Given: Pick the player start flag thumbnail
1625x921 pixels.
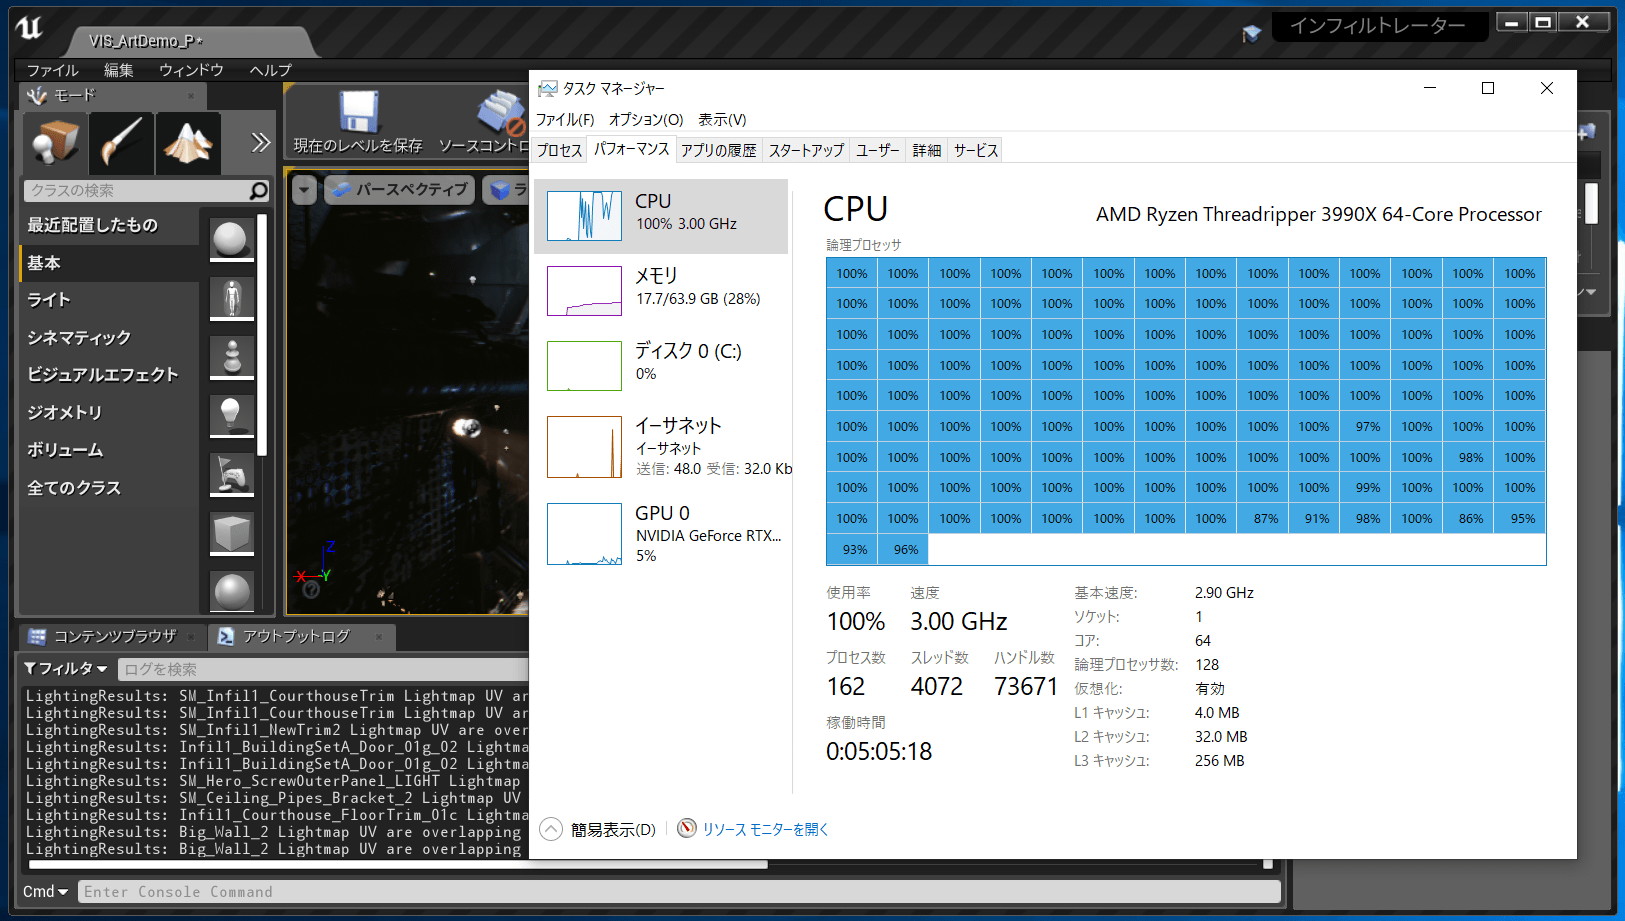Looking at the screenshot, I should pyautogui.click(x=231, y=474).
